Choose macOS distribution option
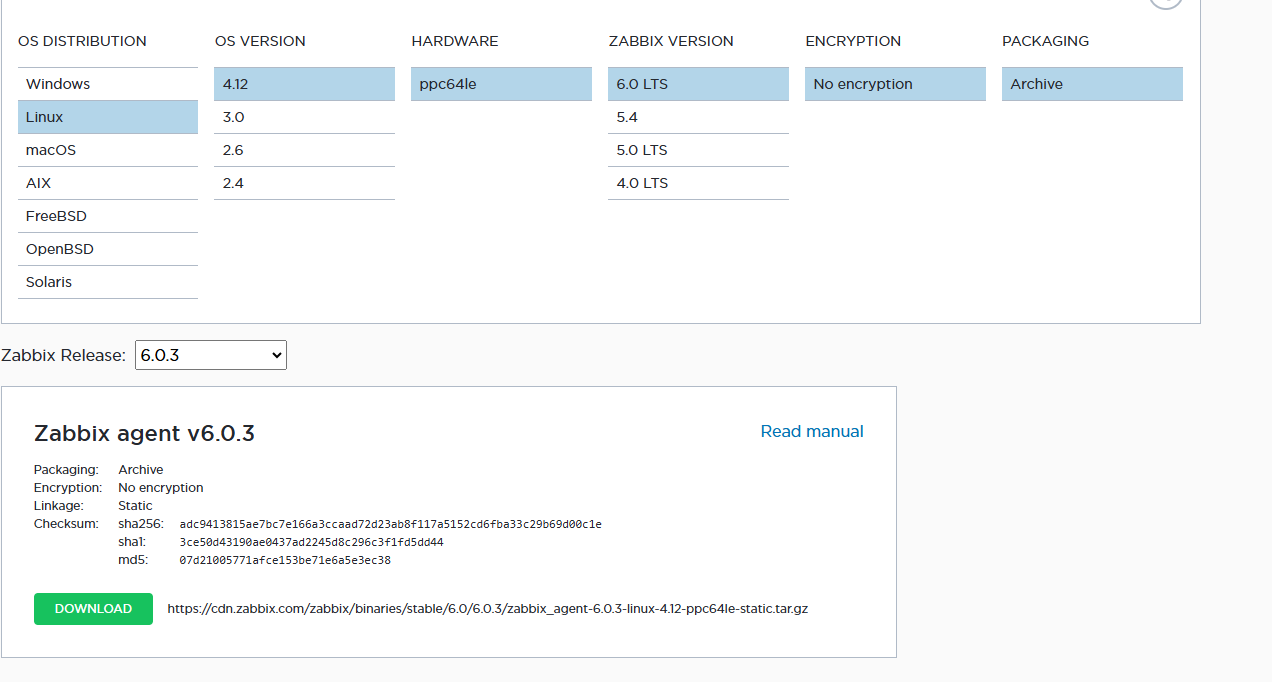The width and height of the screenshot is (1272, 682). [x=108, y=150]
